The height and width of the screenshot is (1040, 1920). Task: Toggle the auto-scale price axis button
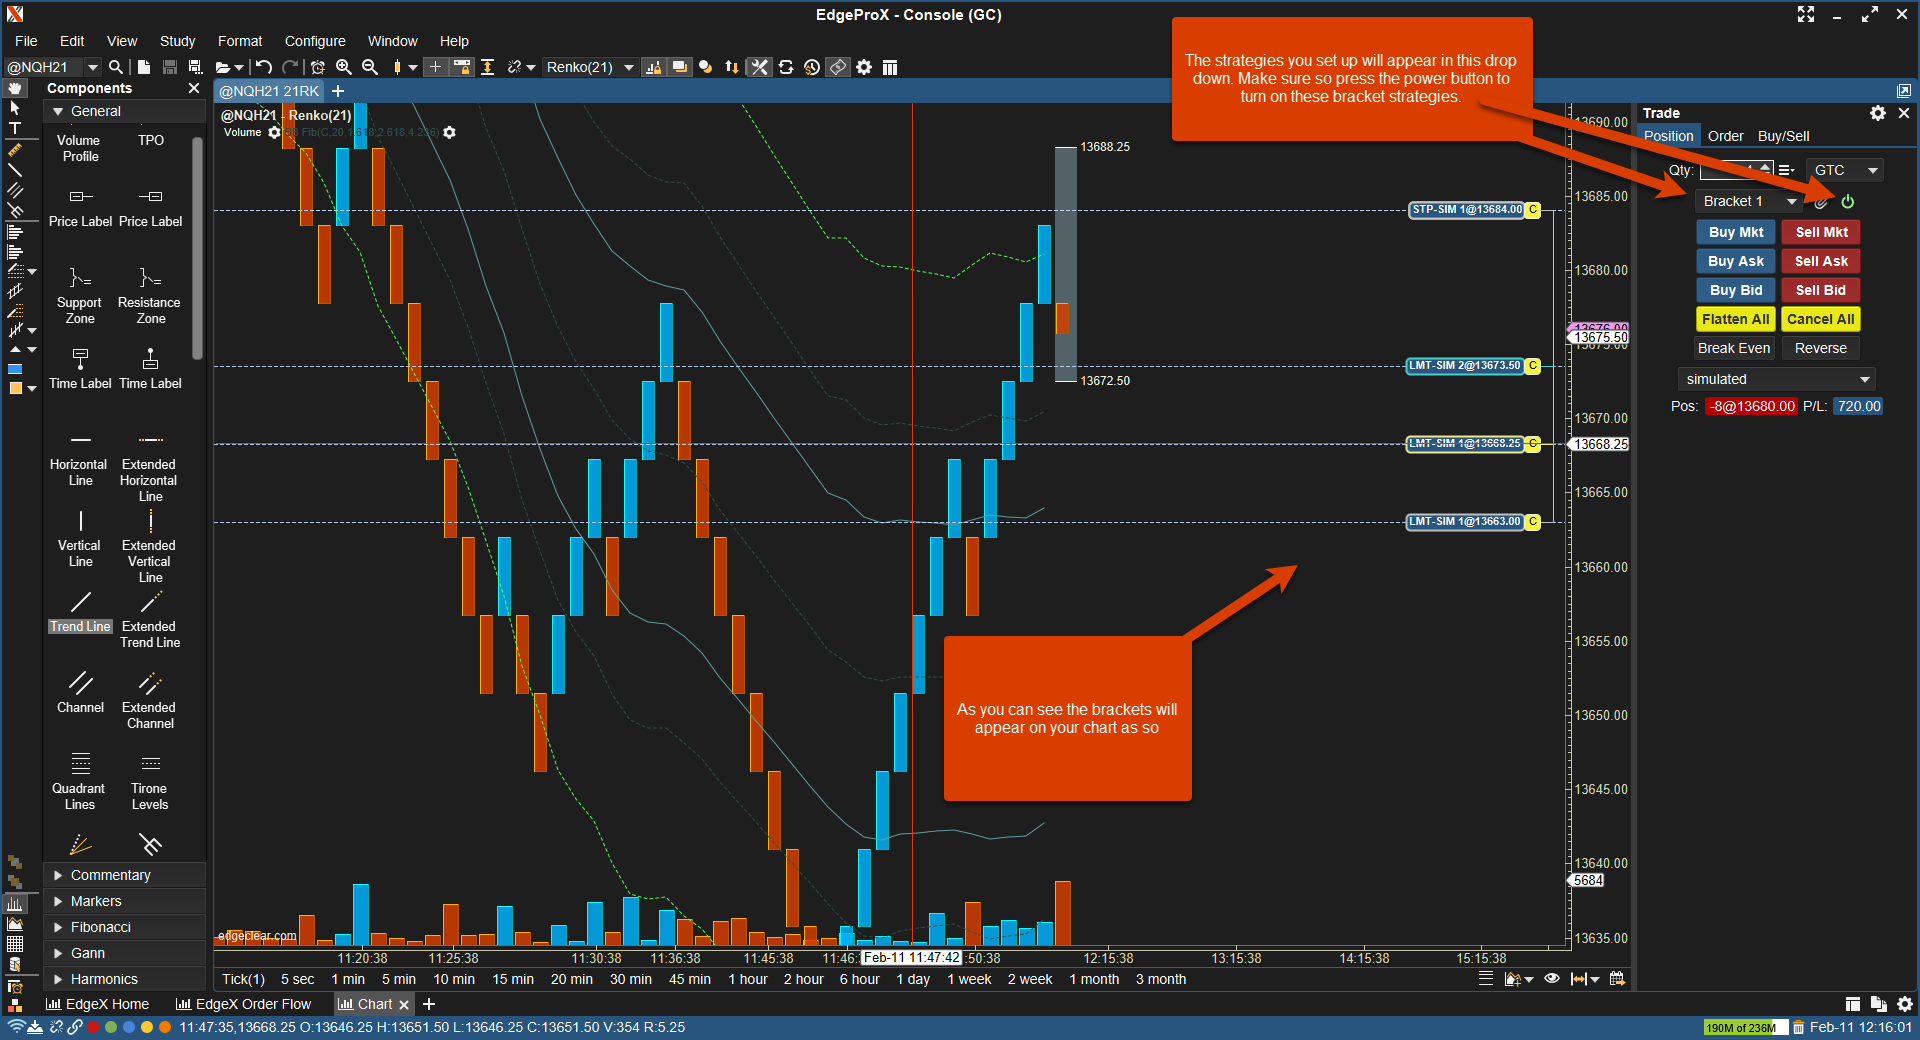pos(487,67)
